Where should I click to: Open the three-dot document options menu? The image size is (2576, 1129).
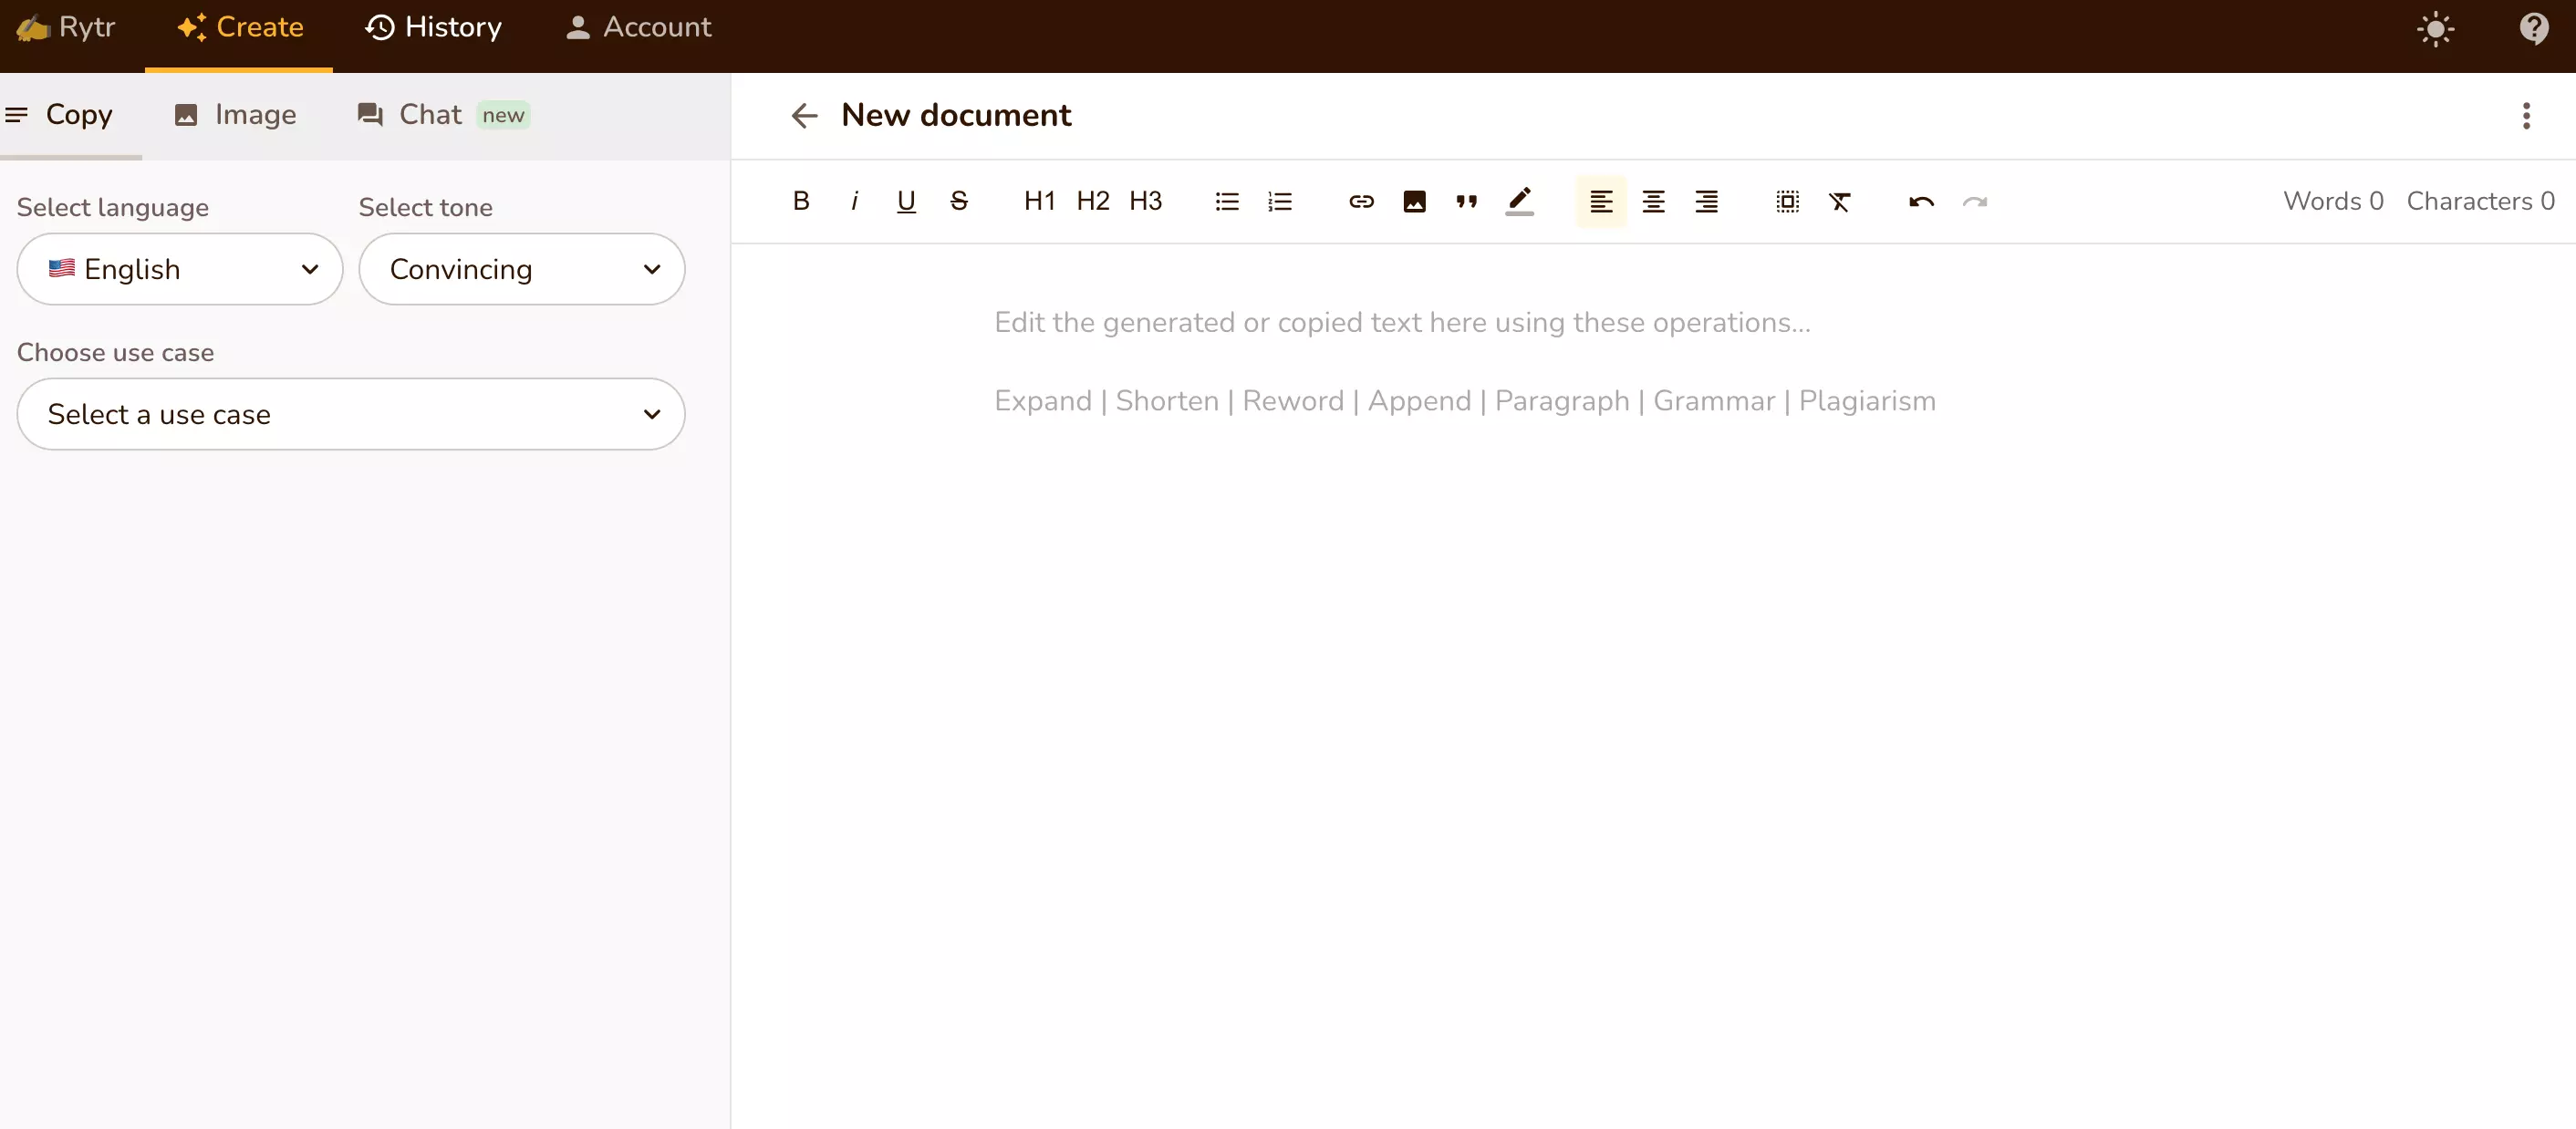[x=2527, y=115]
